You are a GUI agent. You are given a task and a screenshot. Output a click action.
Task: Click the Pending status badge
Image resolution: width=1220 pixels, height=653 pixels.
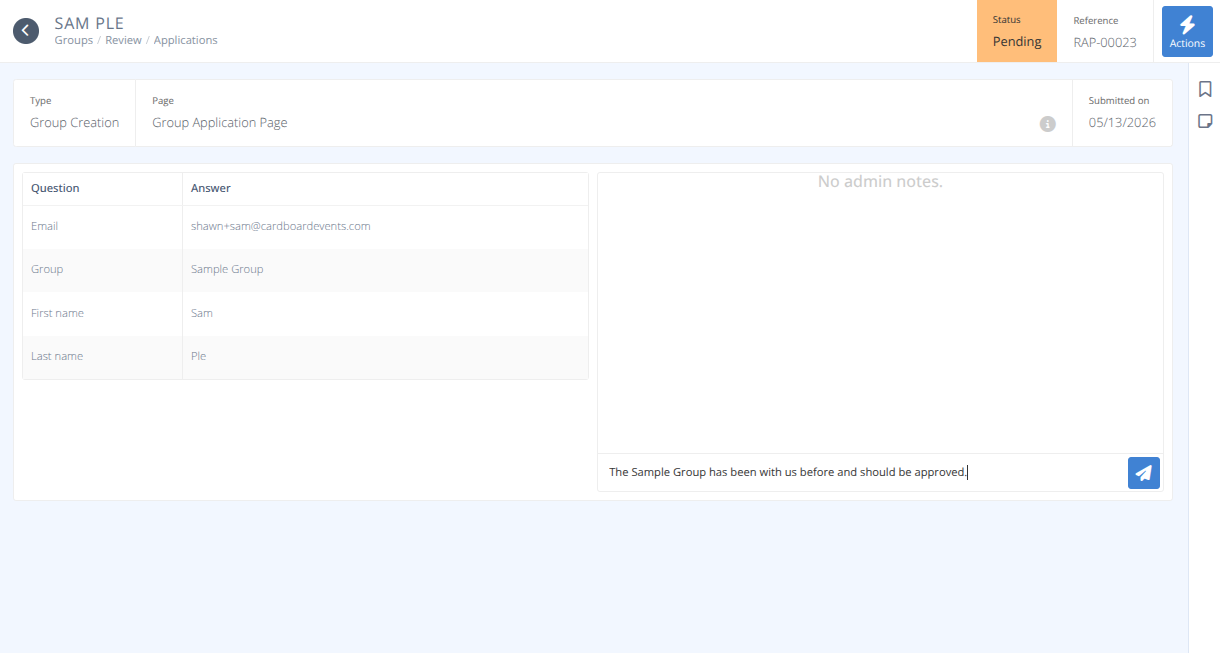click(x=1017, y=31)
